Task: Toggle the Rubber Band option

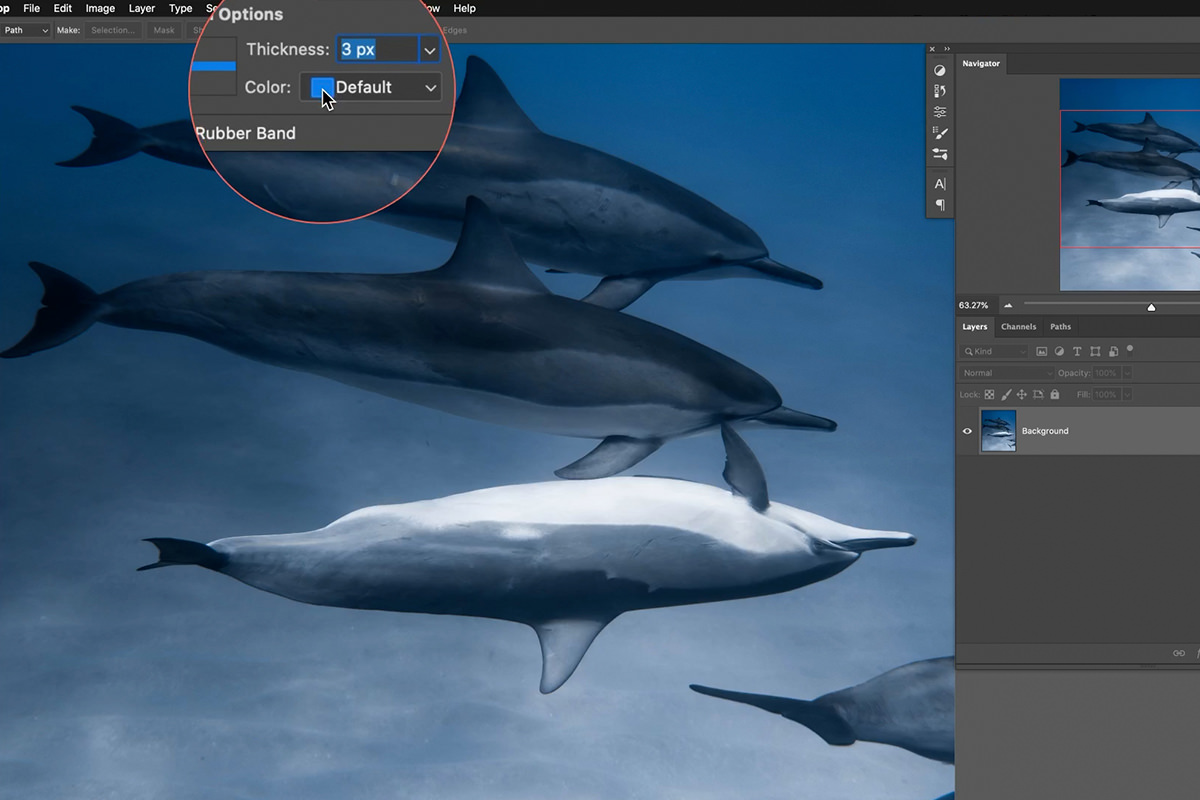Action: (245, 133)
